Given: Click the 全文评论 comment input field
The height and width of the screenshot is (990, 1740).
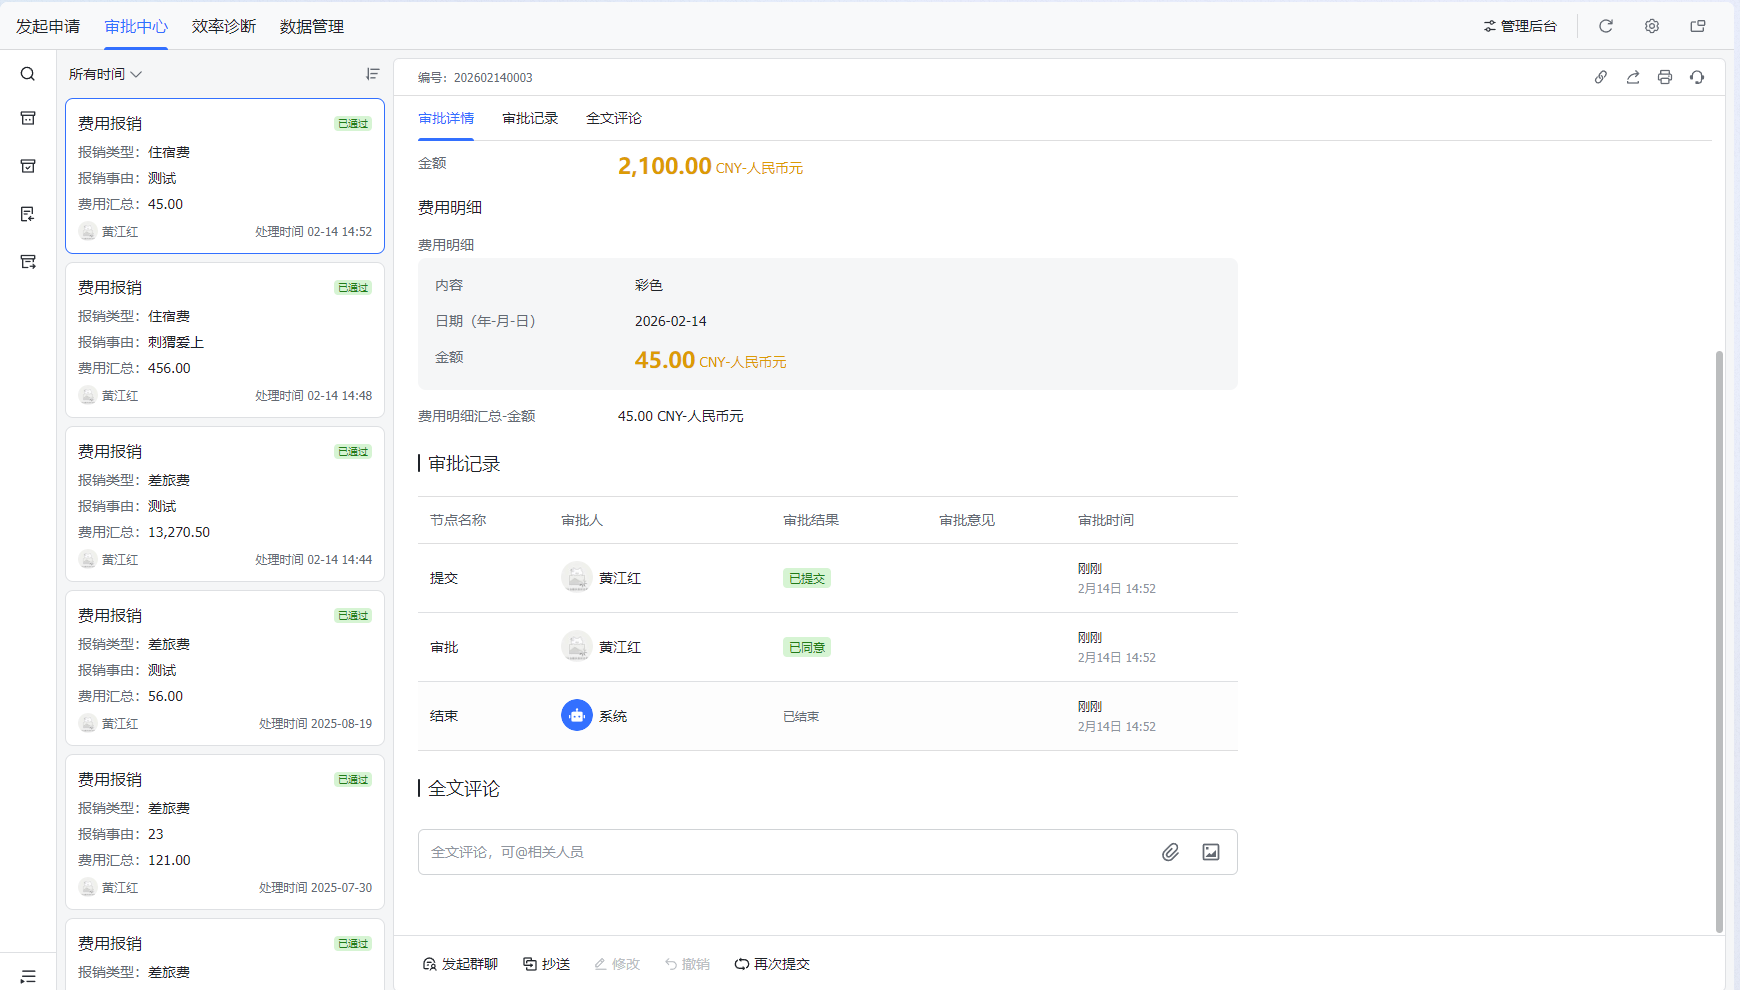Looking at the screenshot, I should click(x=780, y=852).
